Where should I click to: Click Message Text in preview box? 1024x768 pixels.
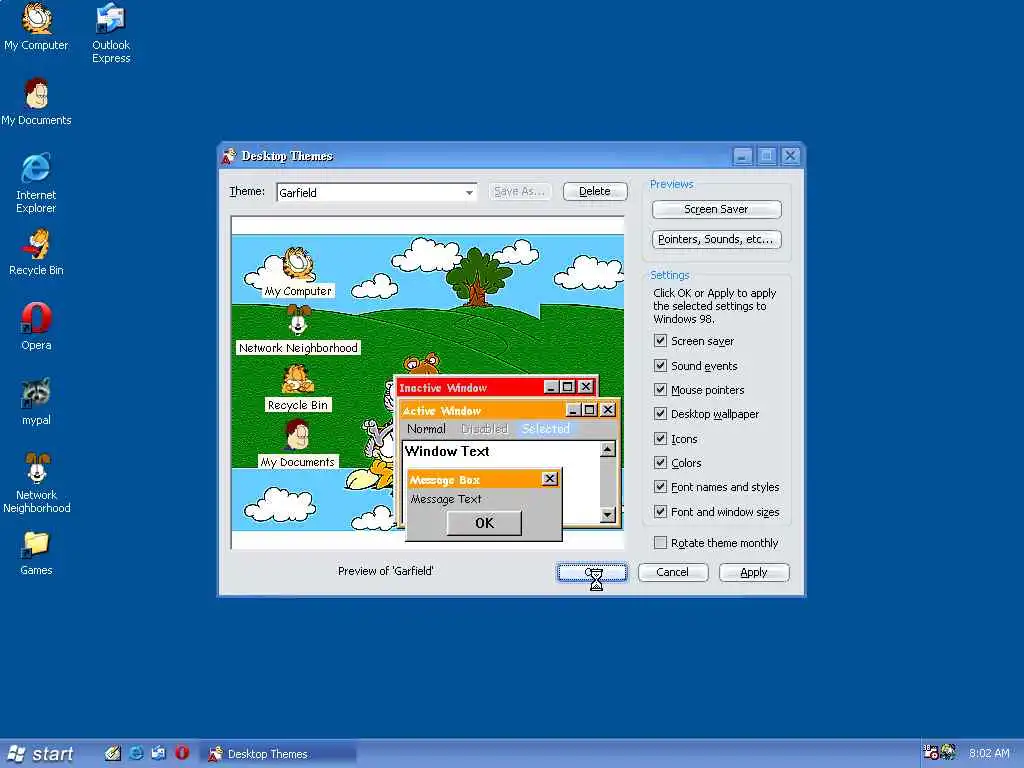point(446,499)
